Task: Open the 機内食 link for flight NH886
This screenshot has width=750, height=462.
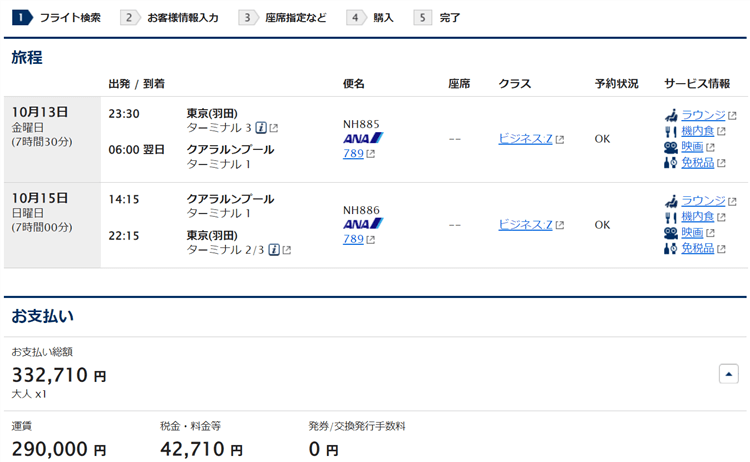Action: click(697, 217)
